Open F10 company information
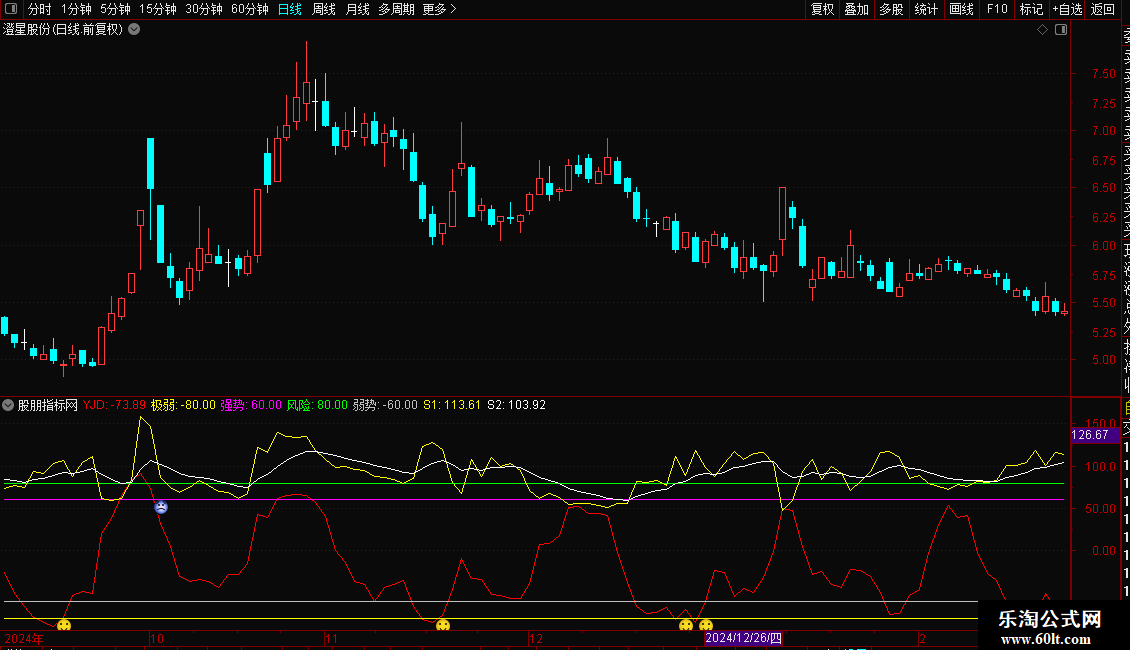 click(997, 10)
